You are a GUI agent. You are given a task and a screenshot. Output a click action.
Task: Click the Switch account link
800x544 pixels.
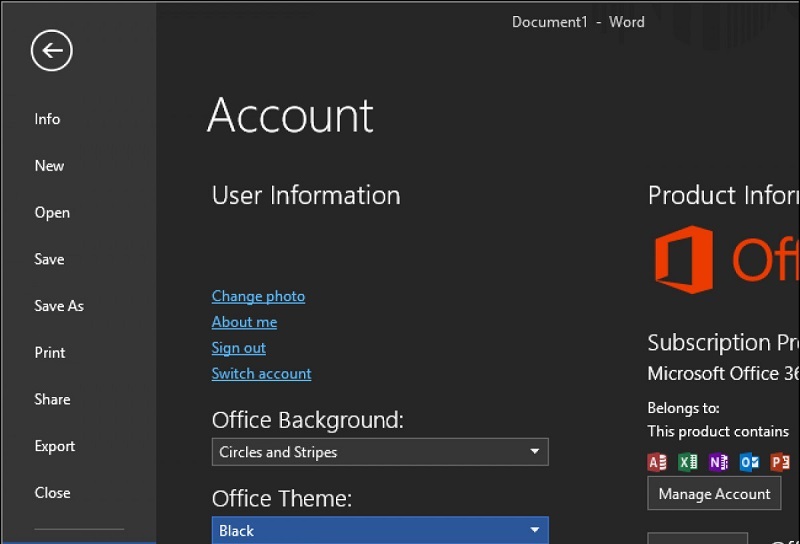pyautogui.click(x=261, y=374)
